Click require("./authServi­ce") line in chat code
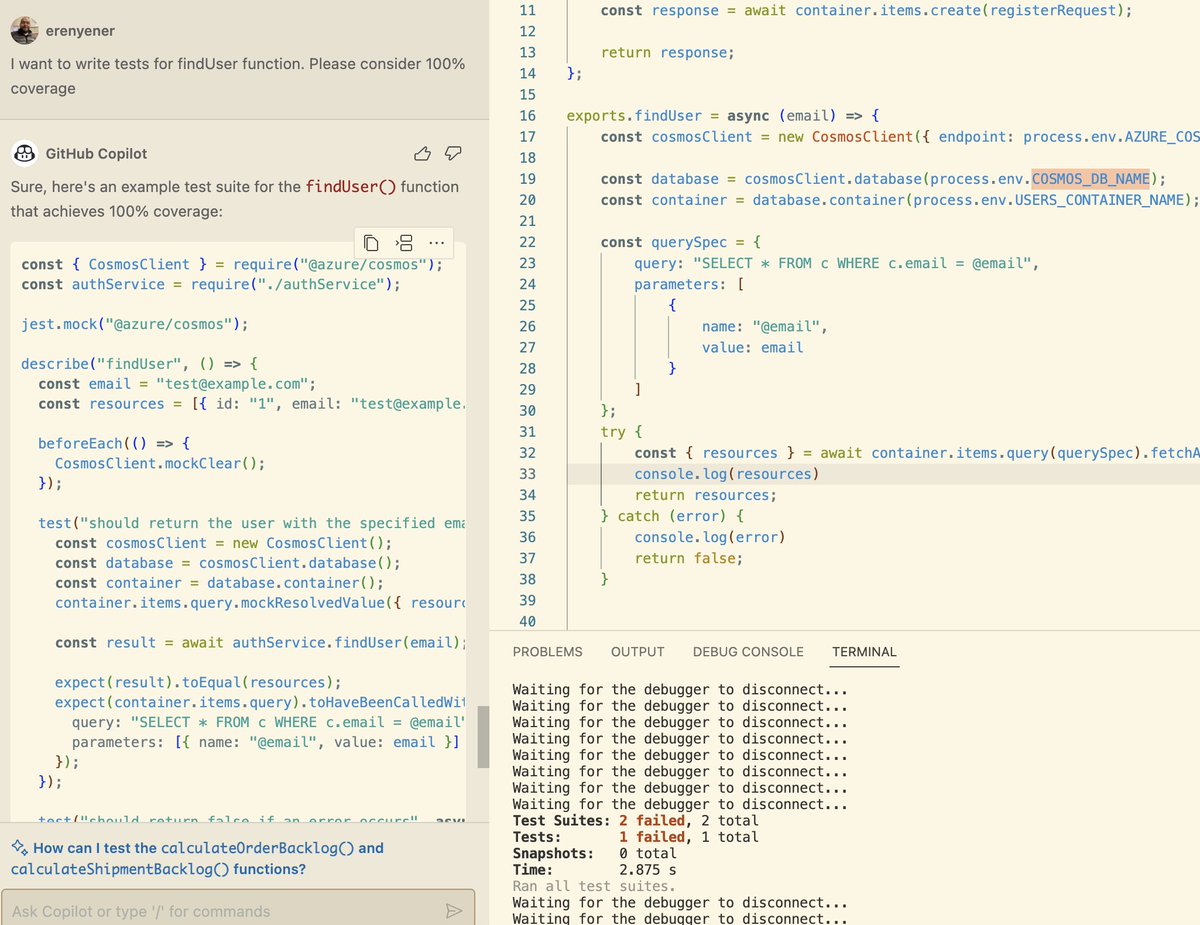Viewport: 1200px width, 925px height. click(210, 284)
